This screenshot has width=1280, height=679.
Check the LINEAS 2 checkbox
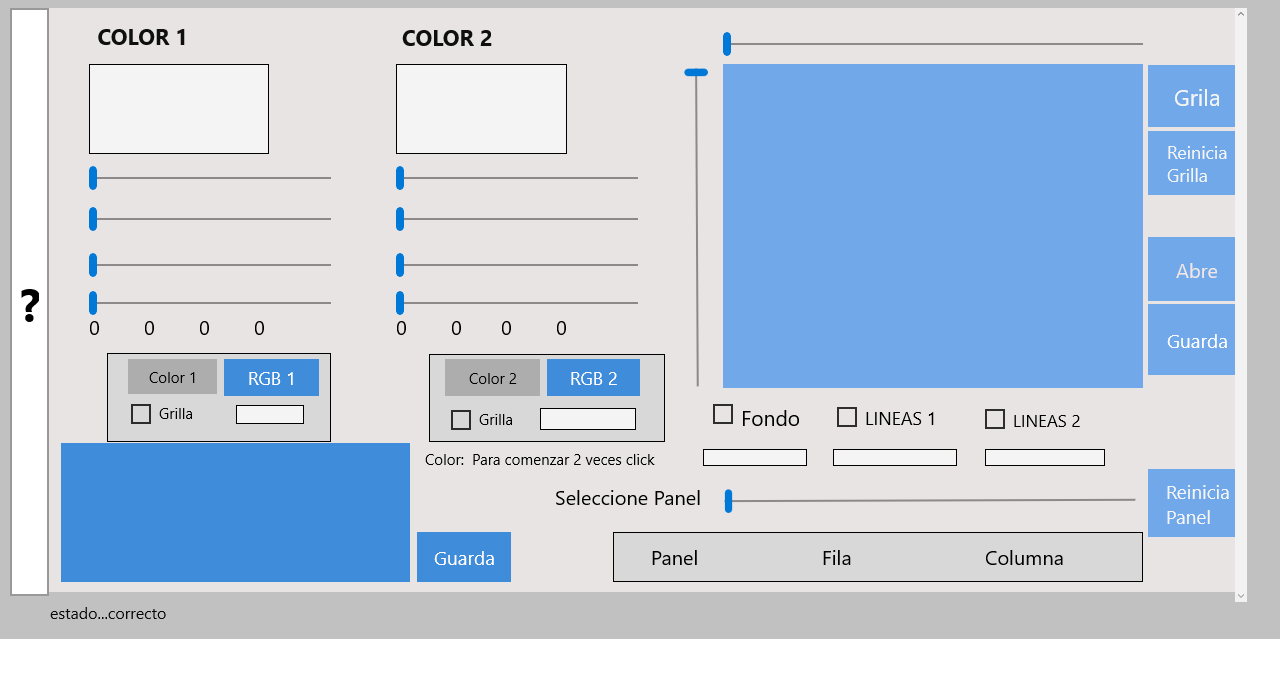pos(995,419)
